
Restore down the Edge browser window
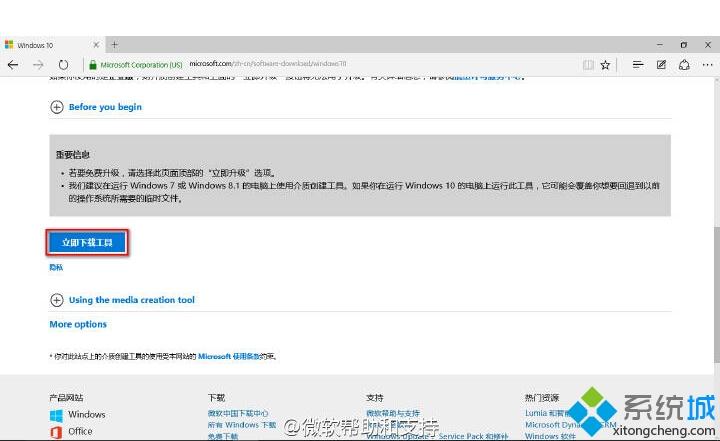click(x=684, y=45)
